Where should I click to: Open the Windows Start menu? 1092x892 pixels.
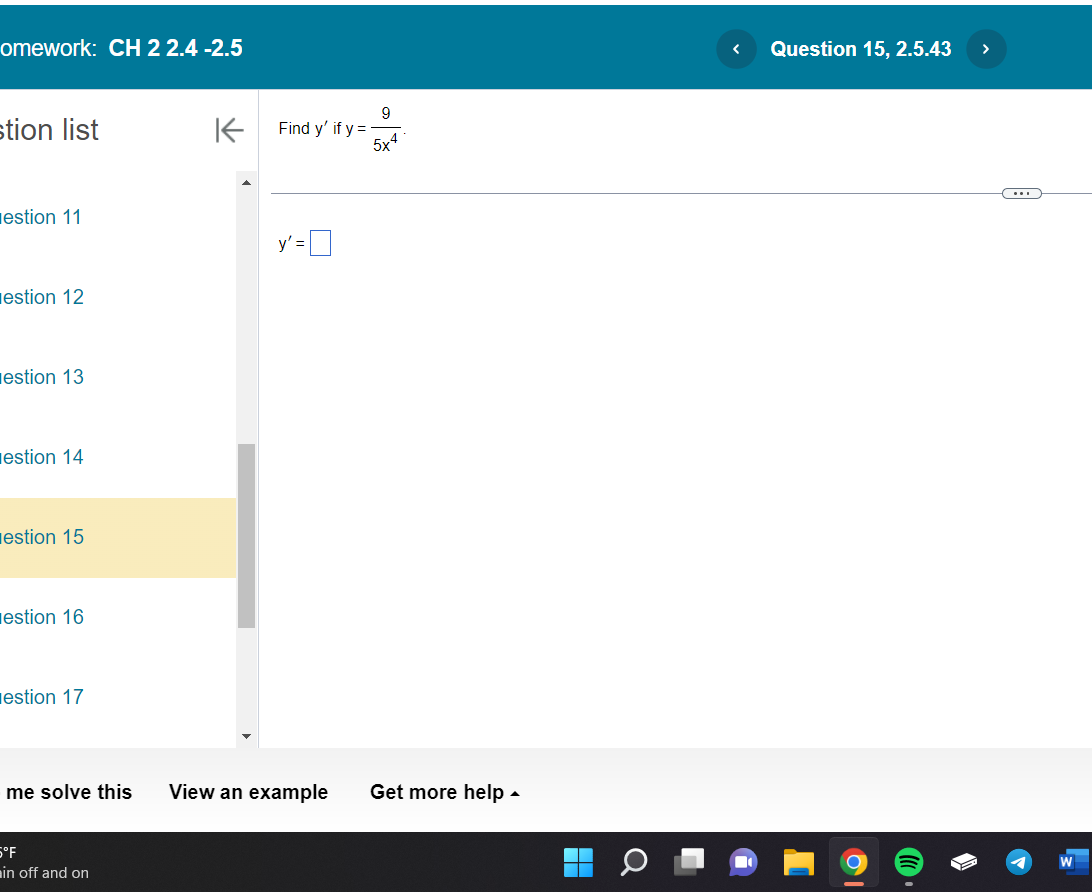[x=578, y=862]
